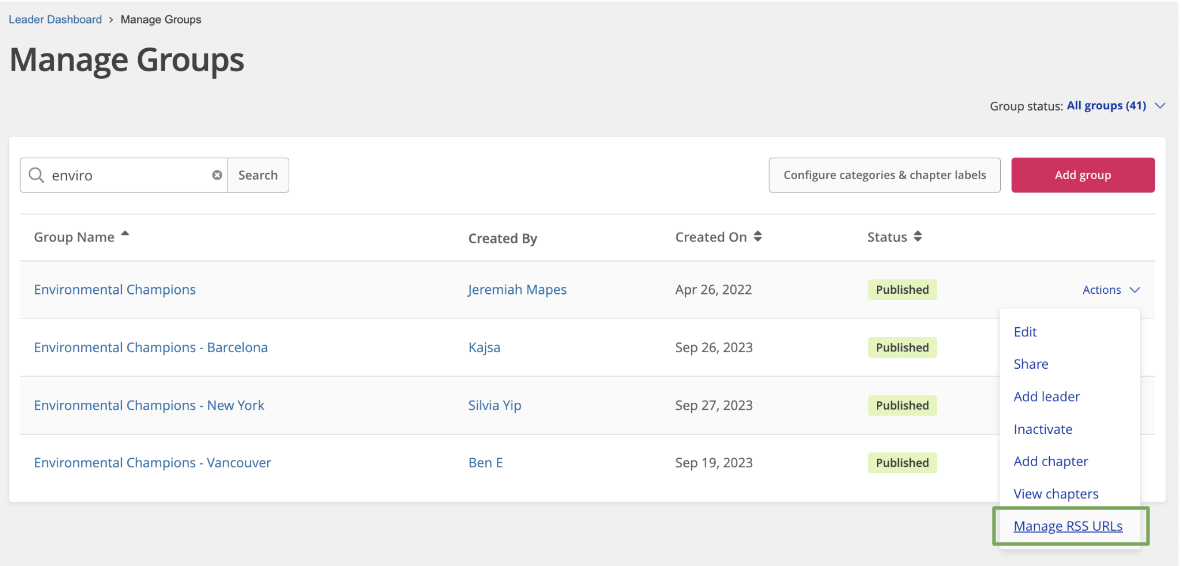Select View chapters in Actions menu
The height and width of the screenshot is (566, 1182).
[1055, 494]
